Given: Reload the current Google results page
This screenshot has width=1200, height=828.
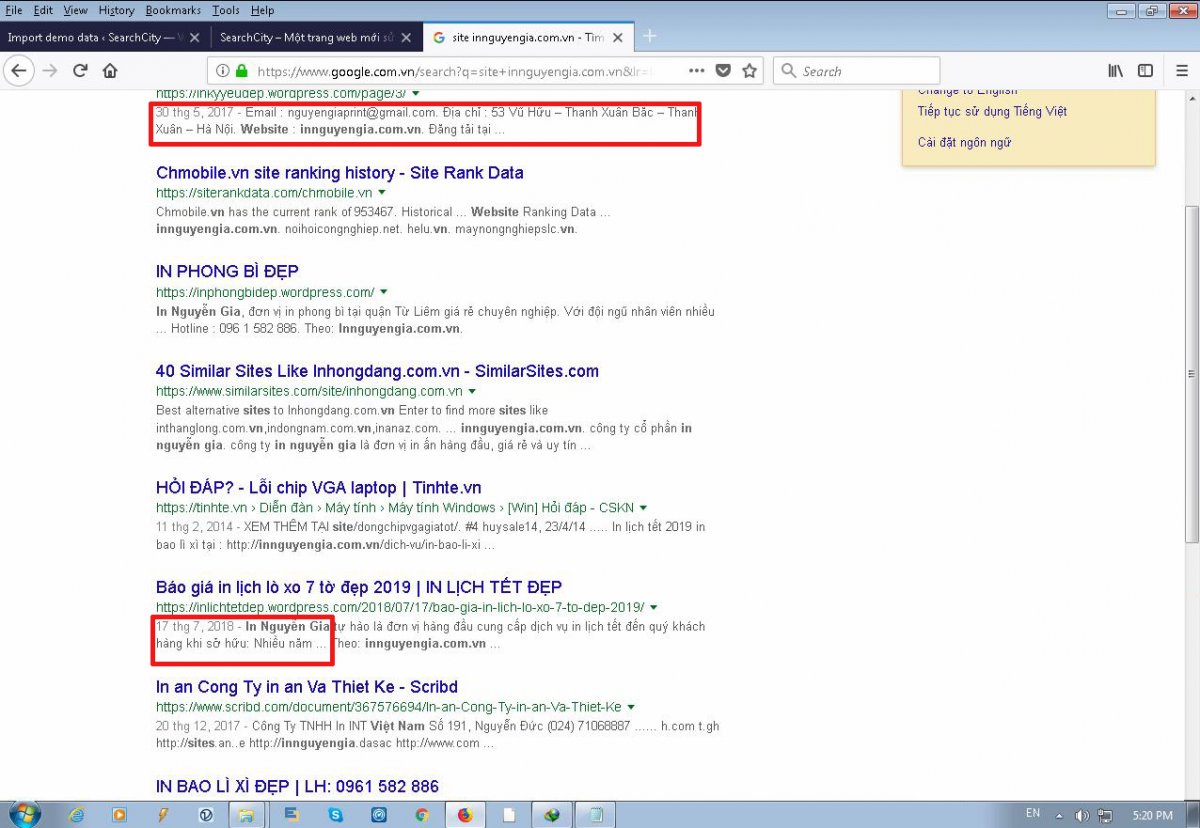Looking at the screenshot, I should point(80,71).
